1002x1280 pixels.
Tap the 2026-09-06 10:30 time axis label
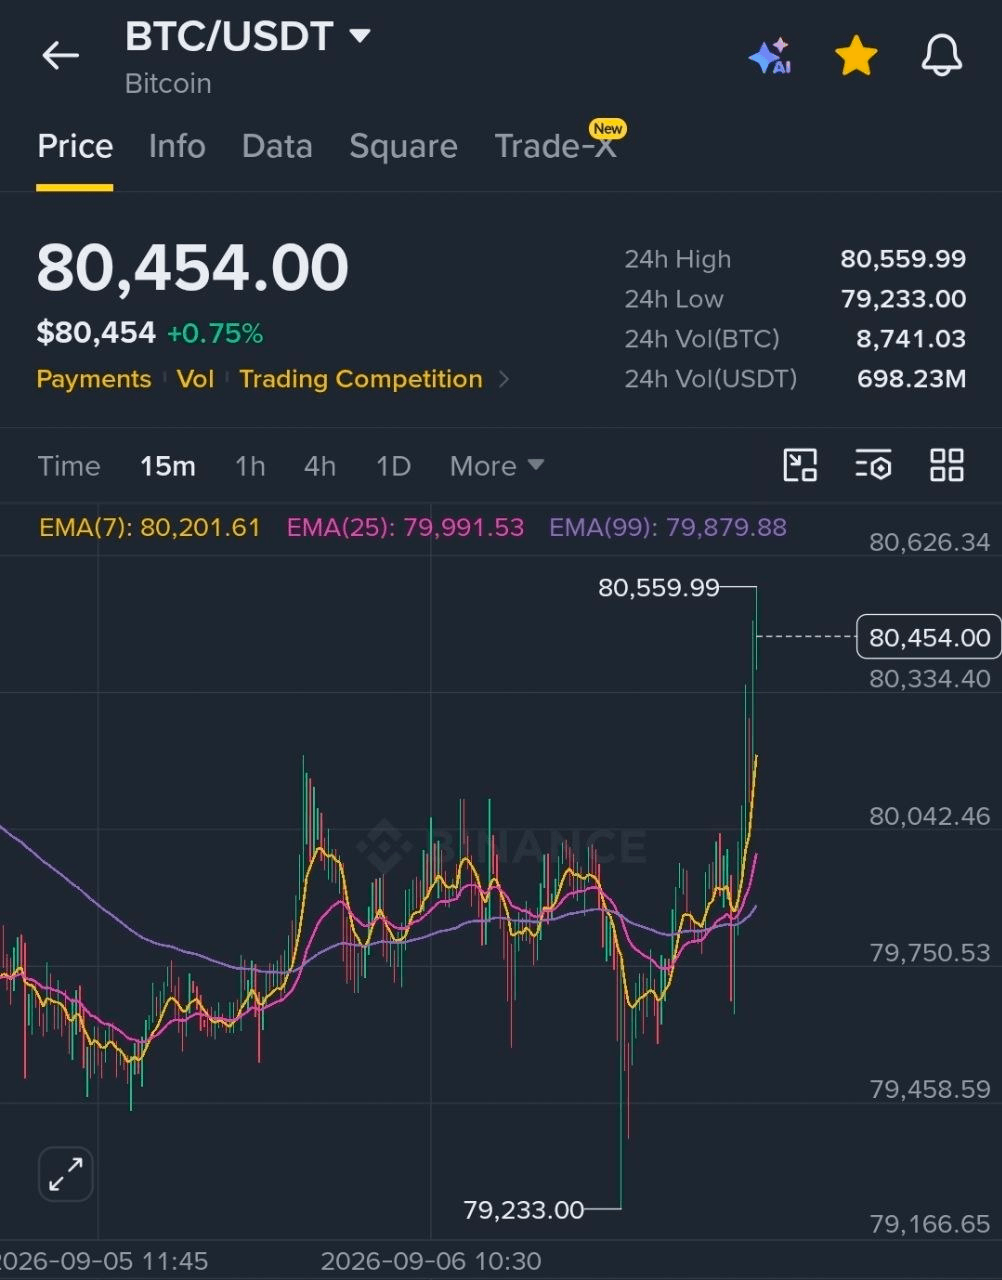pyautogui.click(x=431, y=1261)
